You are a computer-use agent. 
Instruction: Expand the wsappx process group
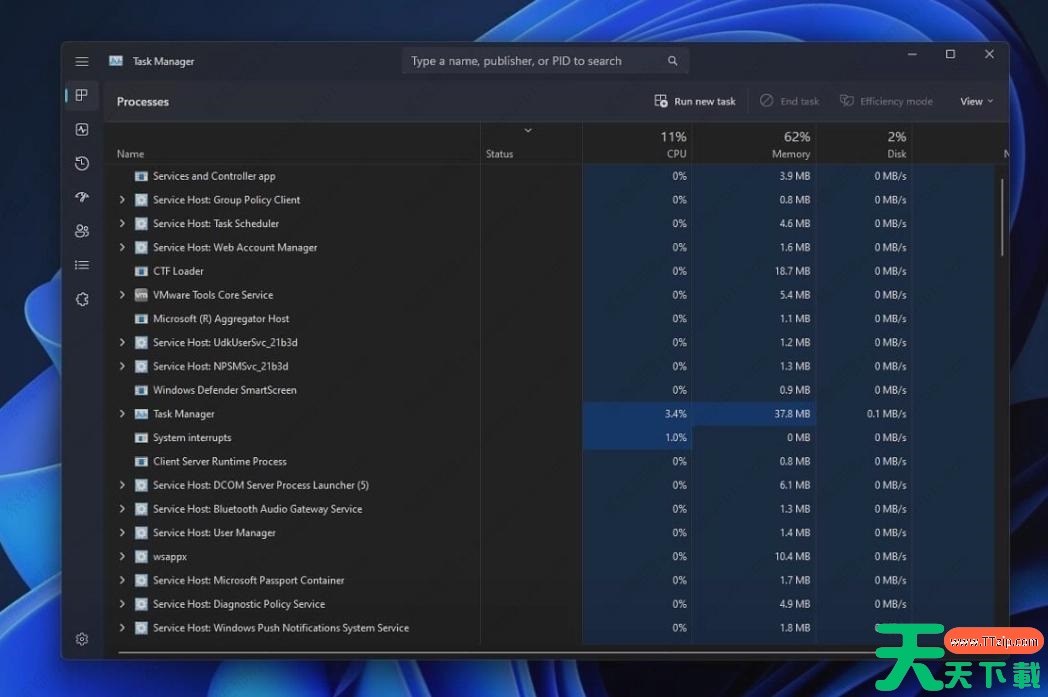click(x=122, y=557)
